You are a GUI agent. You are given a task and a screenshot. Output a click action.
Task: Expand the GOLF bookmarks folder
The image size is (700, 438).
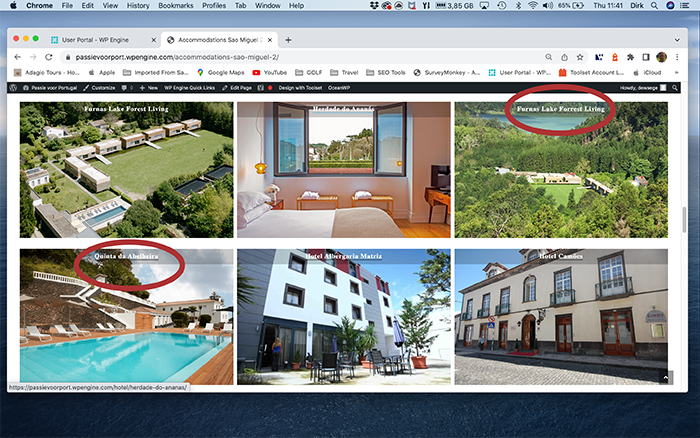pos(309,72)
